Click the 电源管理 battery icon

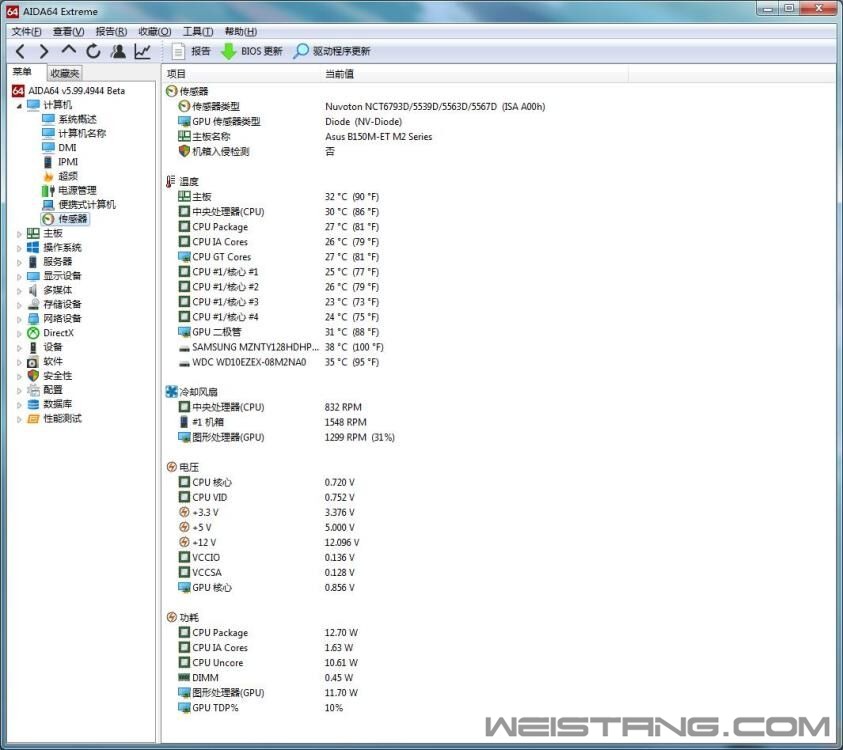48,190
